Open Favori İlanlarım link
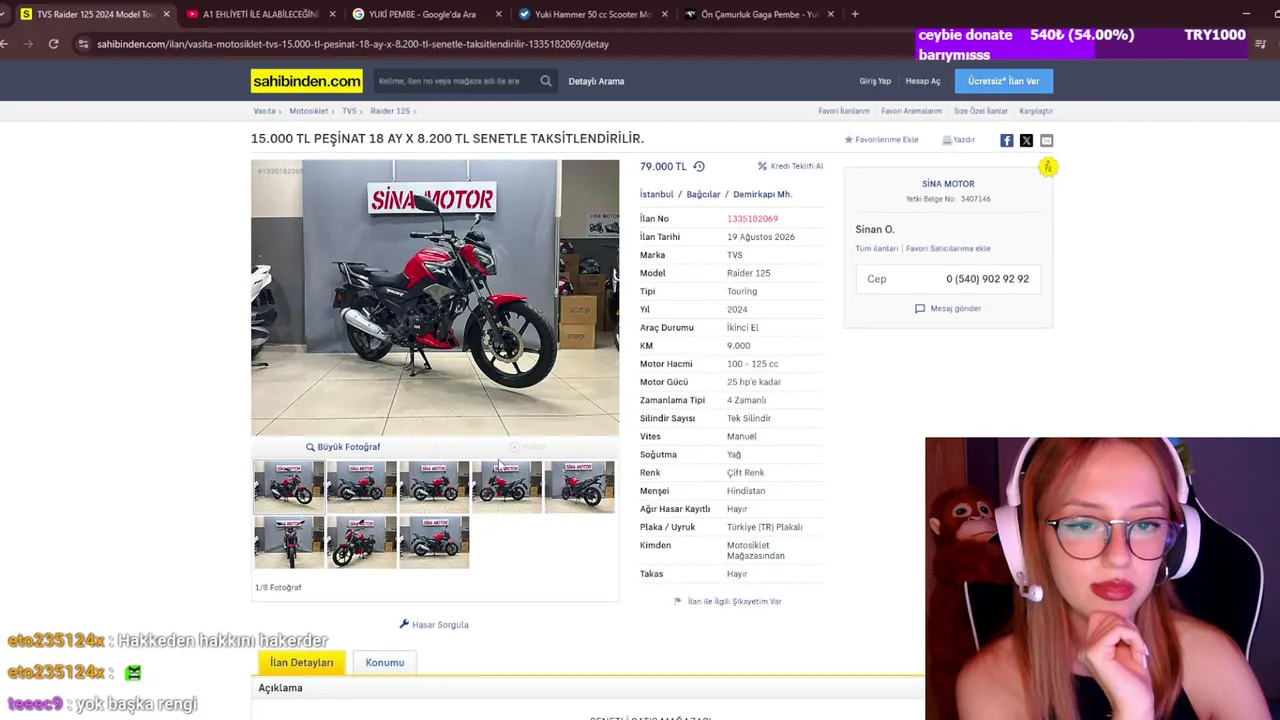Viewport: 1280px width, 720px height. pos(844,111)
